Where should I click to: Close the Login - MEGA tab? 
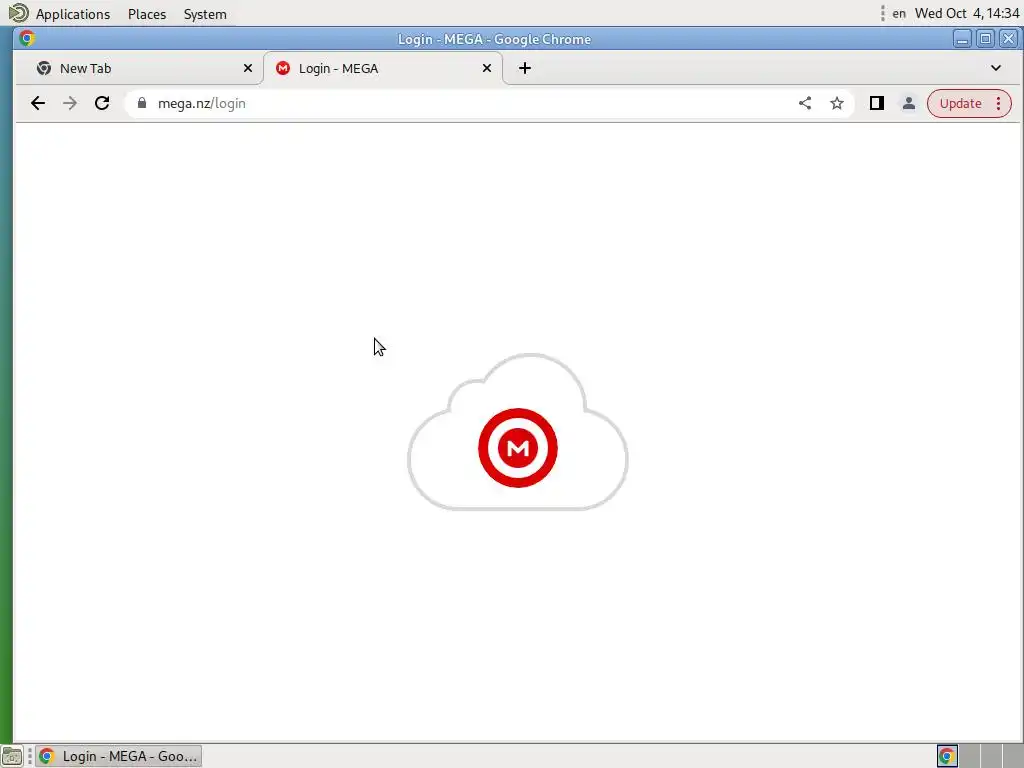487,68
